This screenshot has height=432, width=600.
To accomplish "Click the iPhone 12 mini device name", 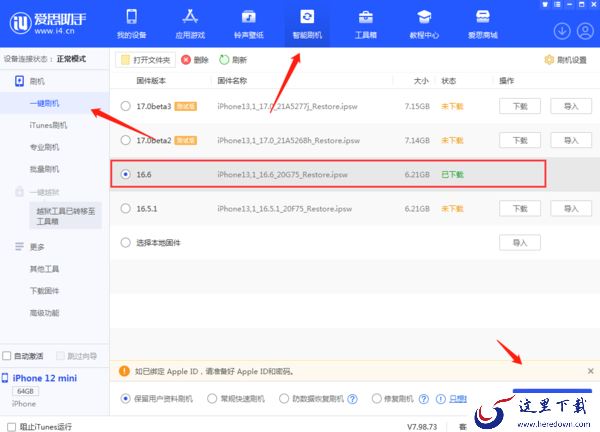I will (45, 378).
